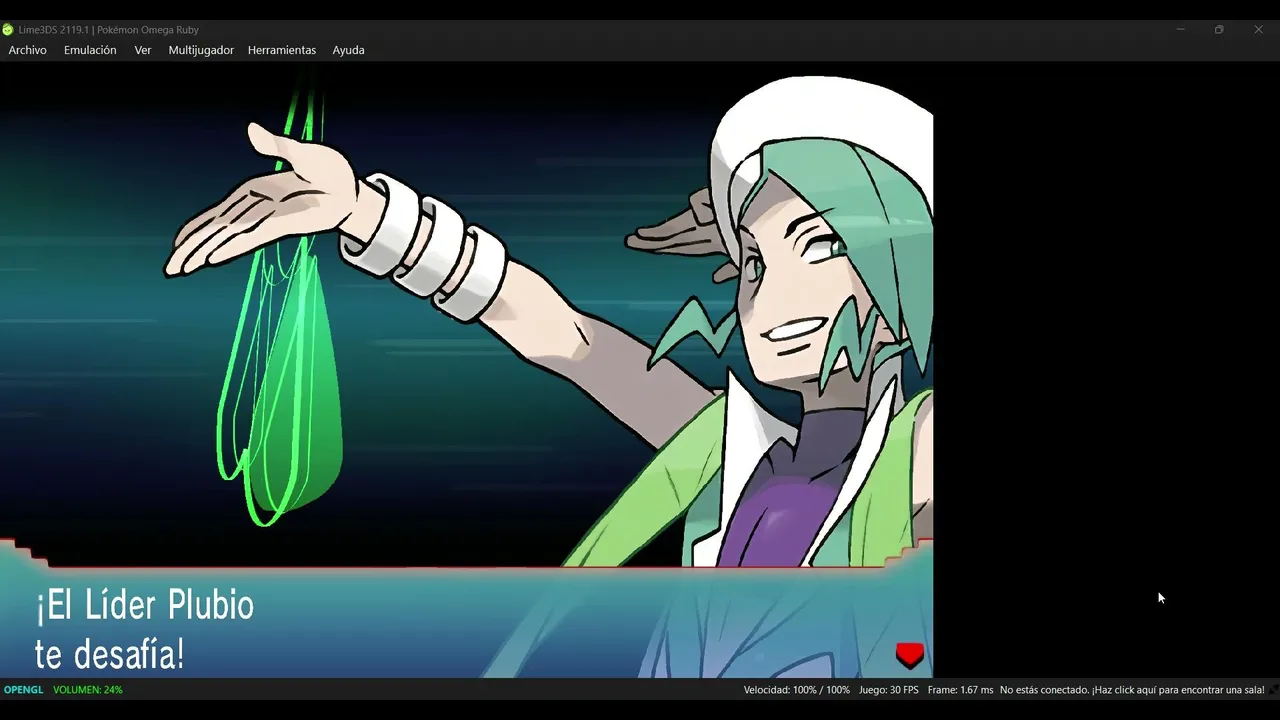Open the Ayuda menu
Screen dimensions: 1280x720
click(348, 50)
